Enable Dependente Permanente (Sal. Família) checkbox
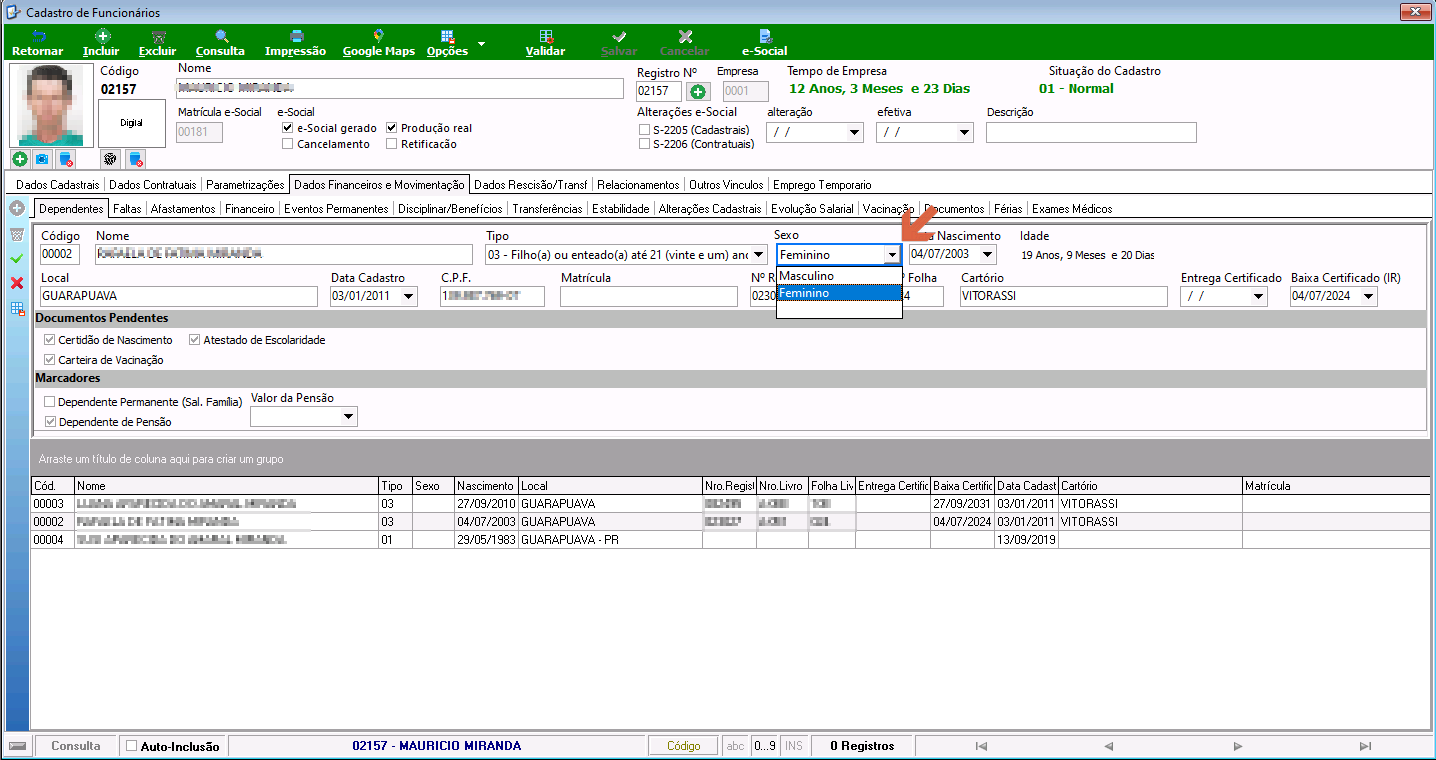 50,402
